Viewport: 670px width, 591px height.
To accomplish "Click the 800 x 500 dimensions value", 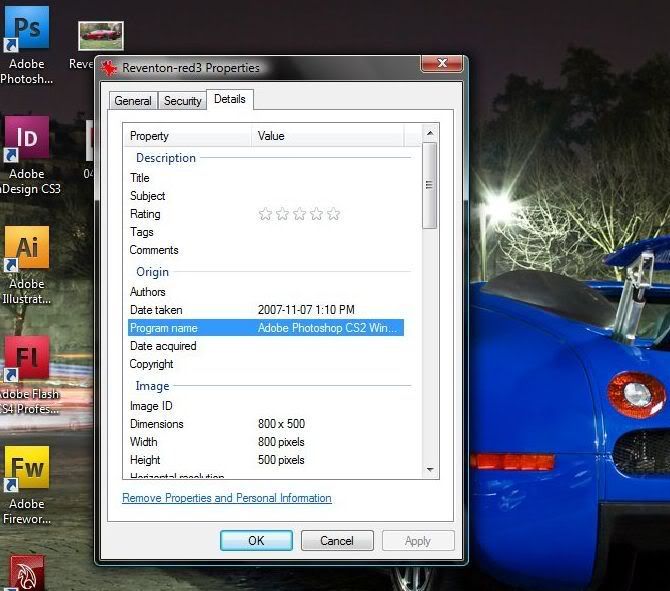I will click(x=281, y=424).
